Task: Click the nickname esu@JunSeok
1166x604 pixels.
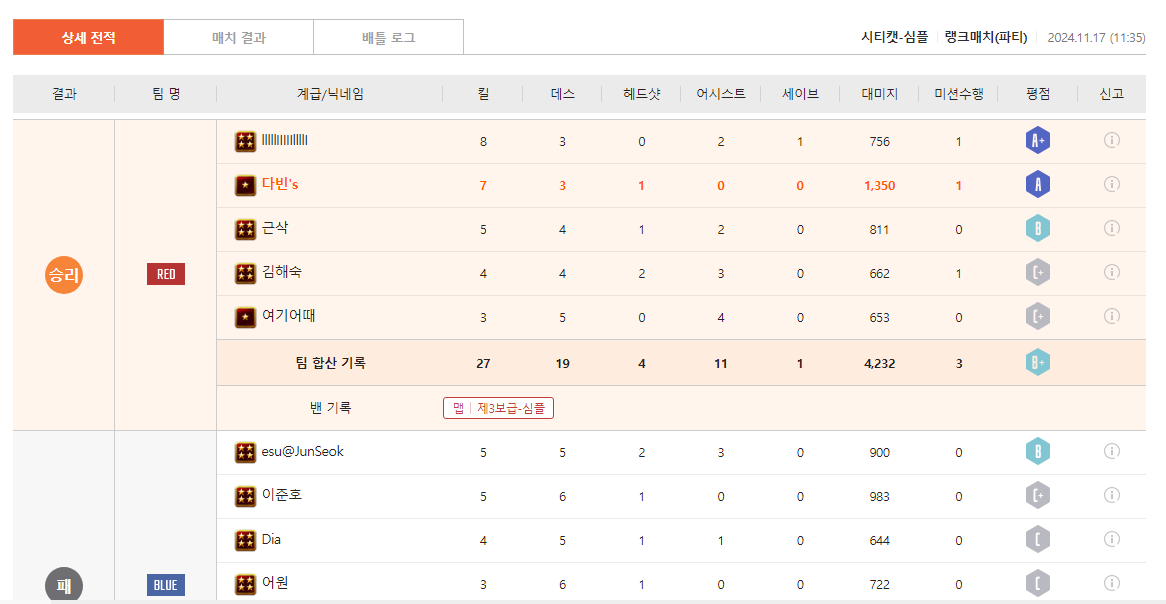Action: pyautogui.click(x=302, y=452)
